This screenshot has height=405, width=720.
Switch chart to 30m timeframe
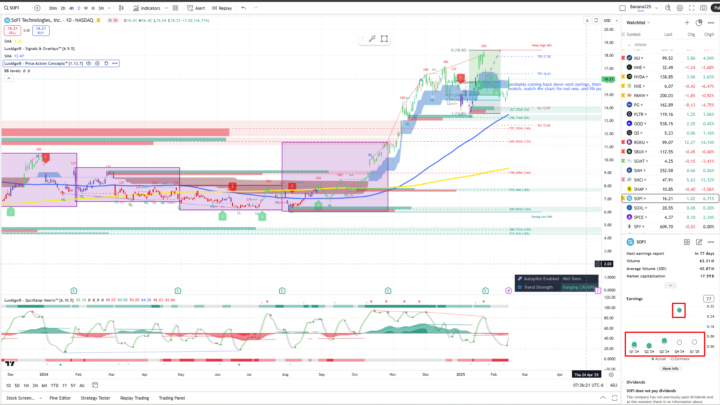click(x=53, y=8)
